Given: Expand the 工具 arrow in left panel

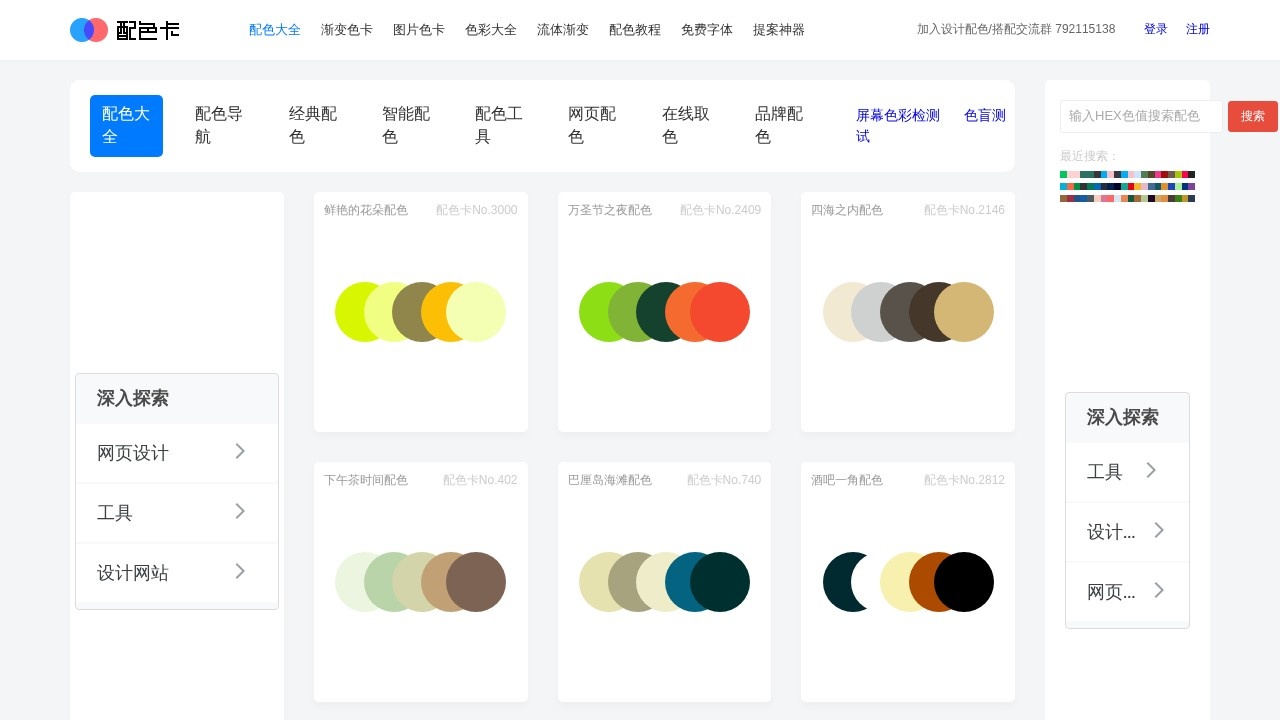Looking at the screenshot, I should click(x=240, y=512).
